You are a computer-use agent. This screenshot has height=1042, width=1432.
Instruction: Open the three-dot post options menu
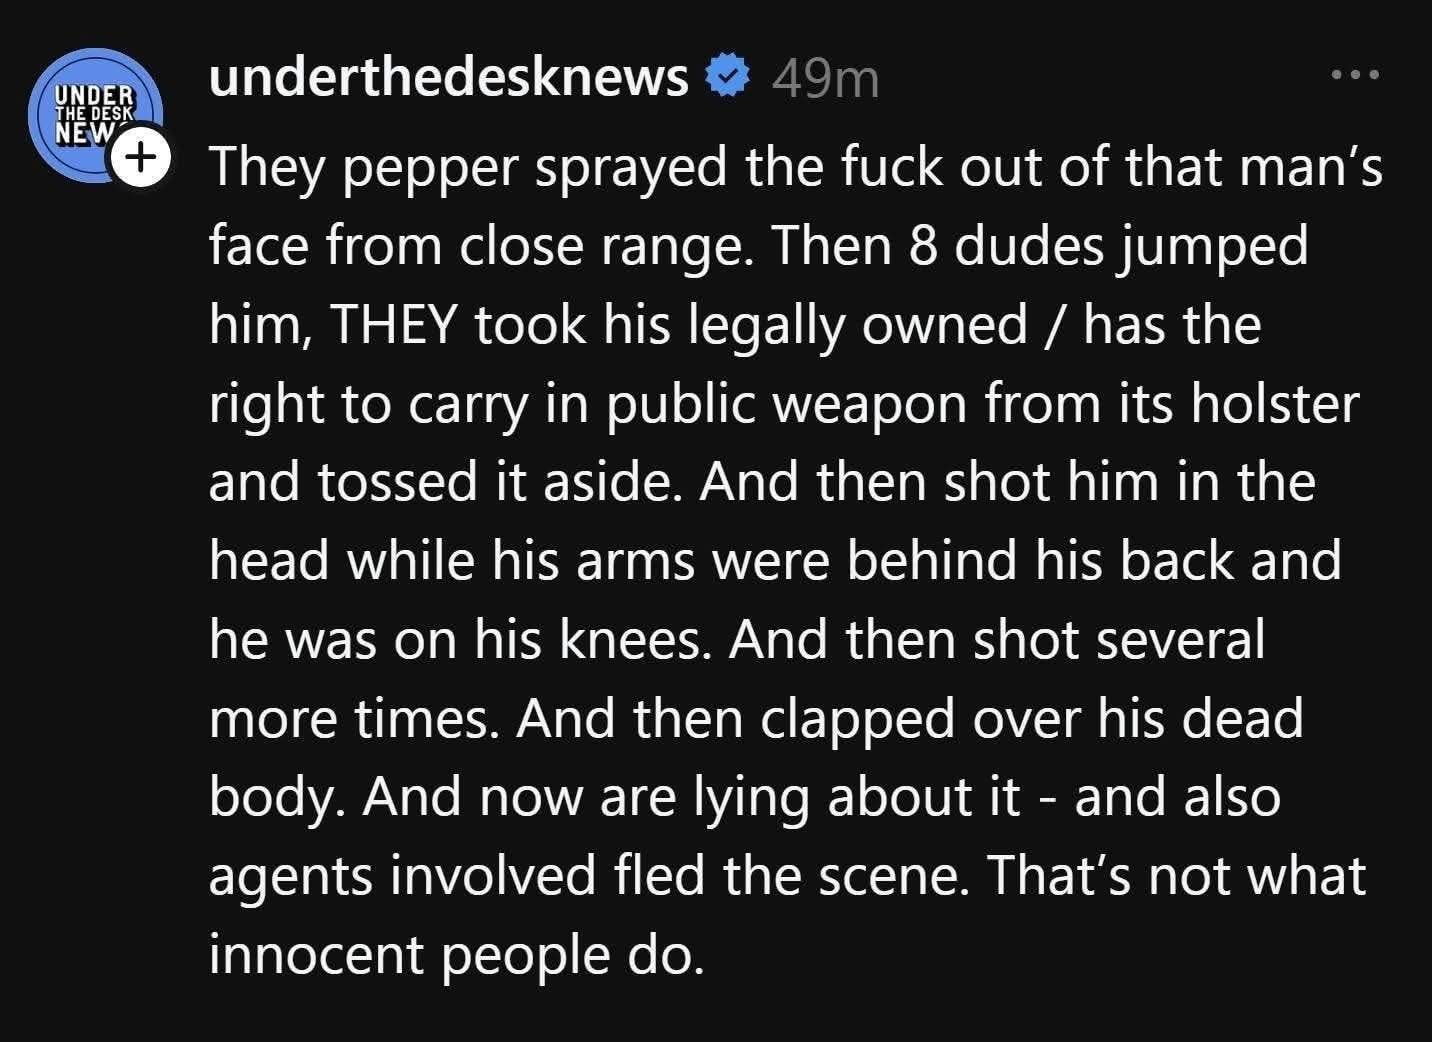point(1357,72)
